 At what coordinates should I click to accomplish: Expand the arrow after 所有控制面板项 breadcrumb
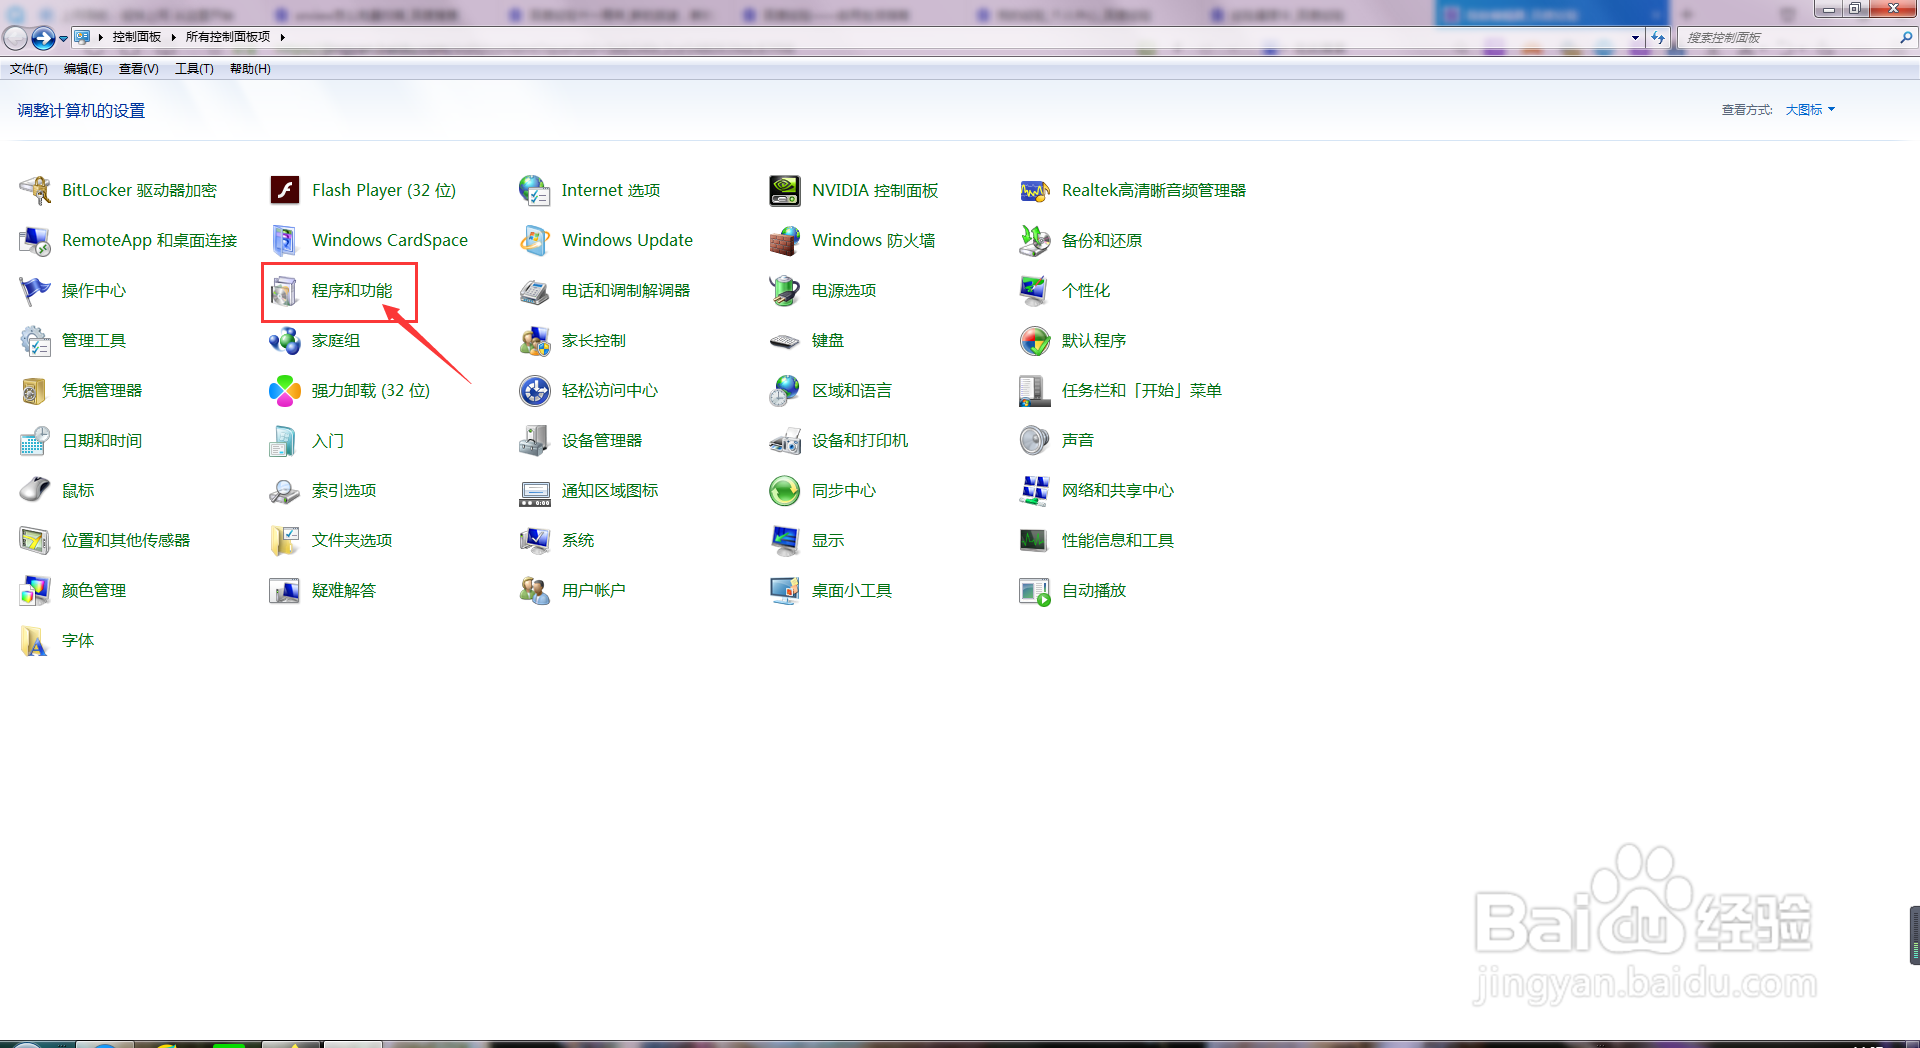point(283,37)
